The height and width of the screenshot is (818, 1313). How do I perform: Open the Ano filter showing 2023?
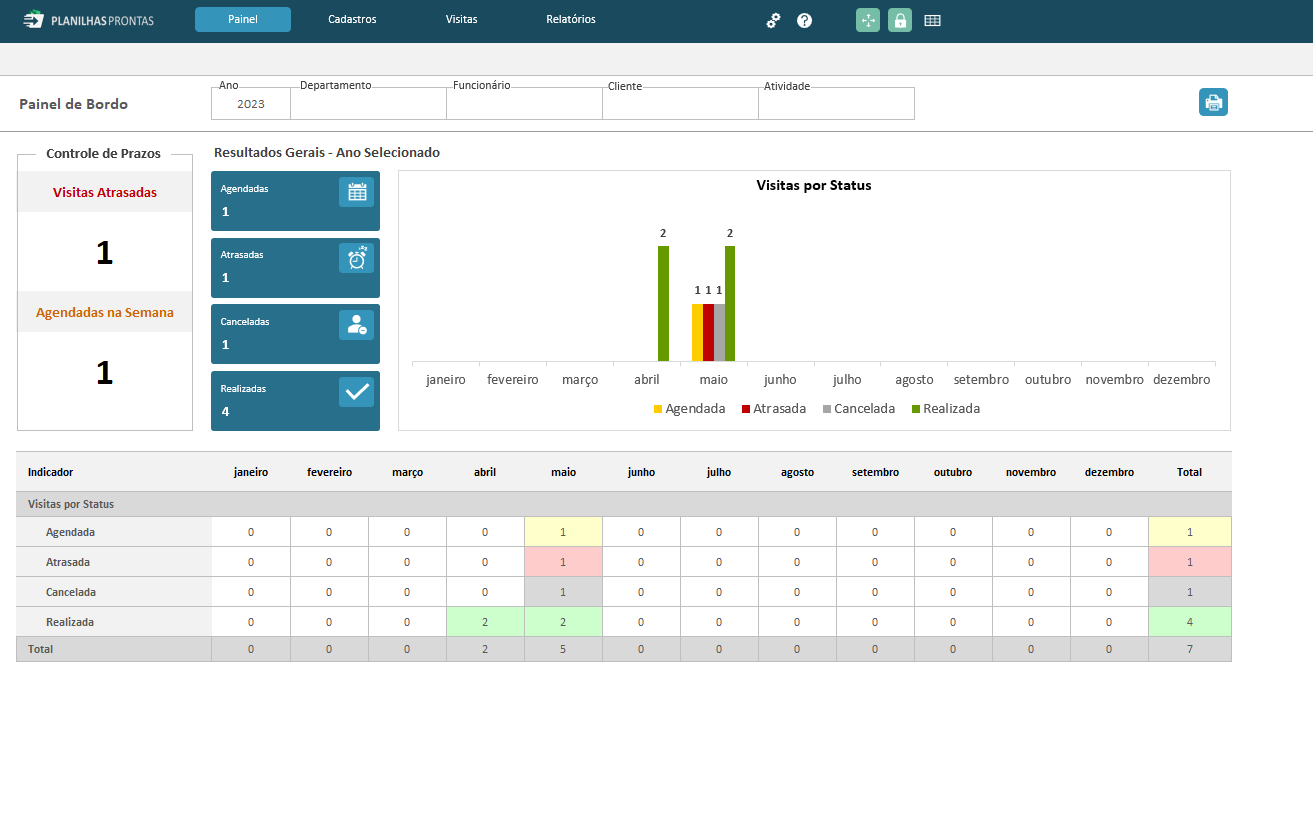[251, 104]
